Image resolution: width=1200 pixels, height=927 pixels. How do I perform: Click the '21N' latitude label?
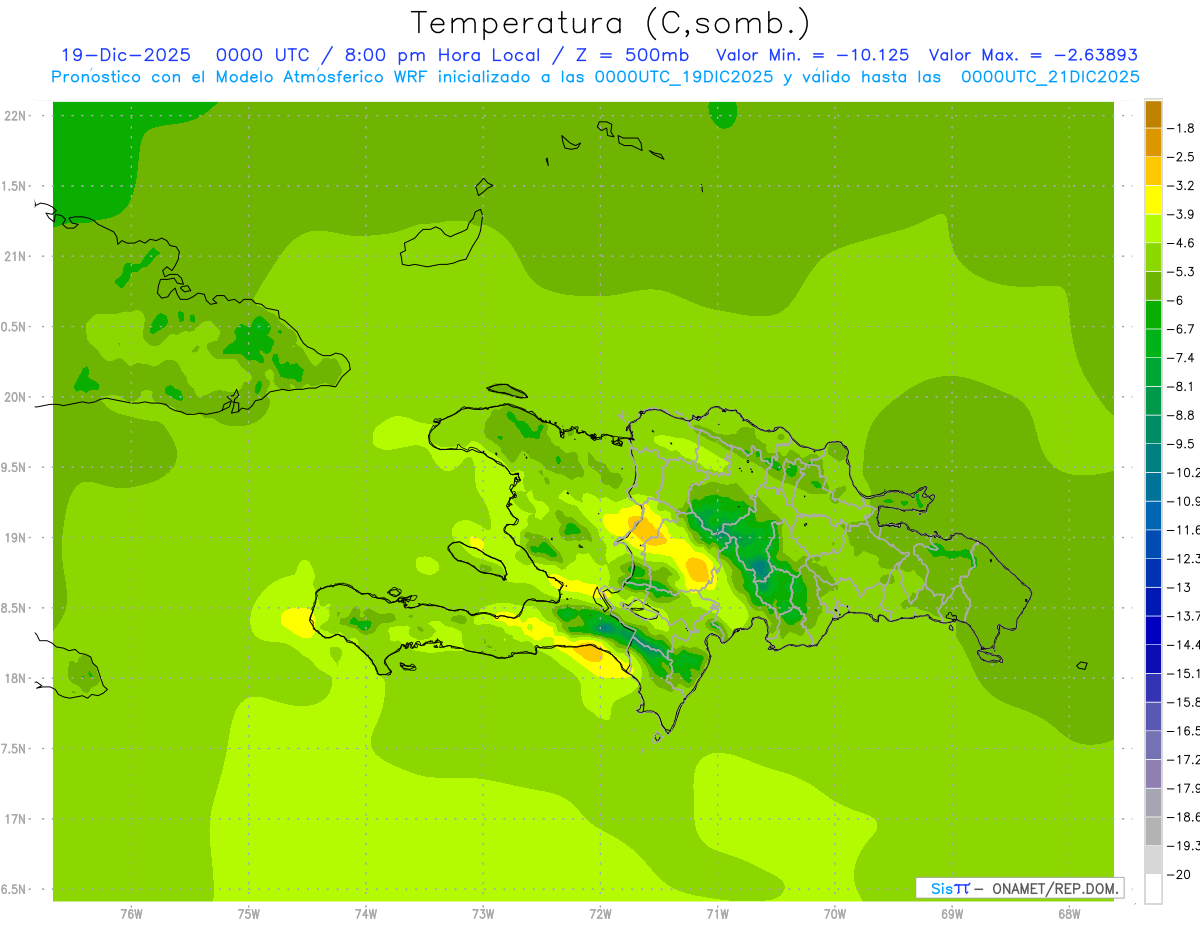pyautogui.click(x=15, y=256)
